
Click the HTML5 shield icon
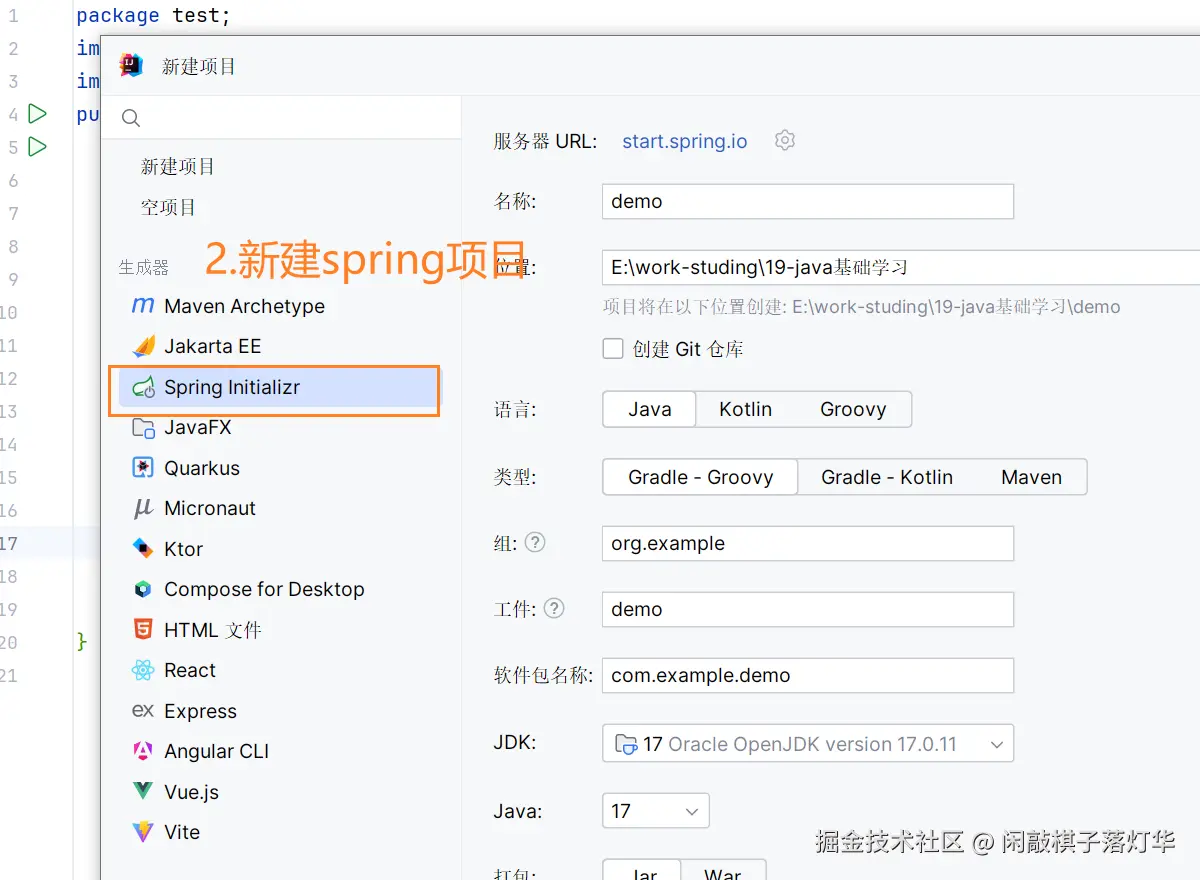(x=144, y=630)
